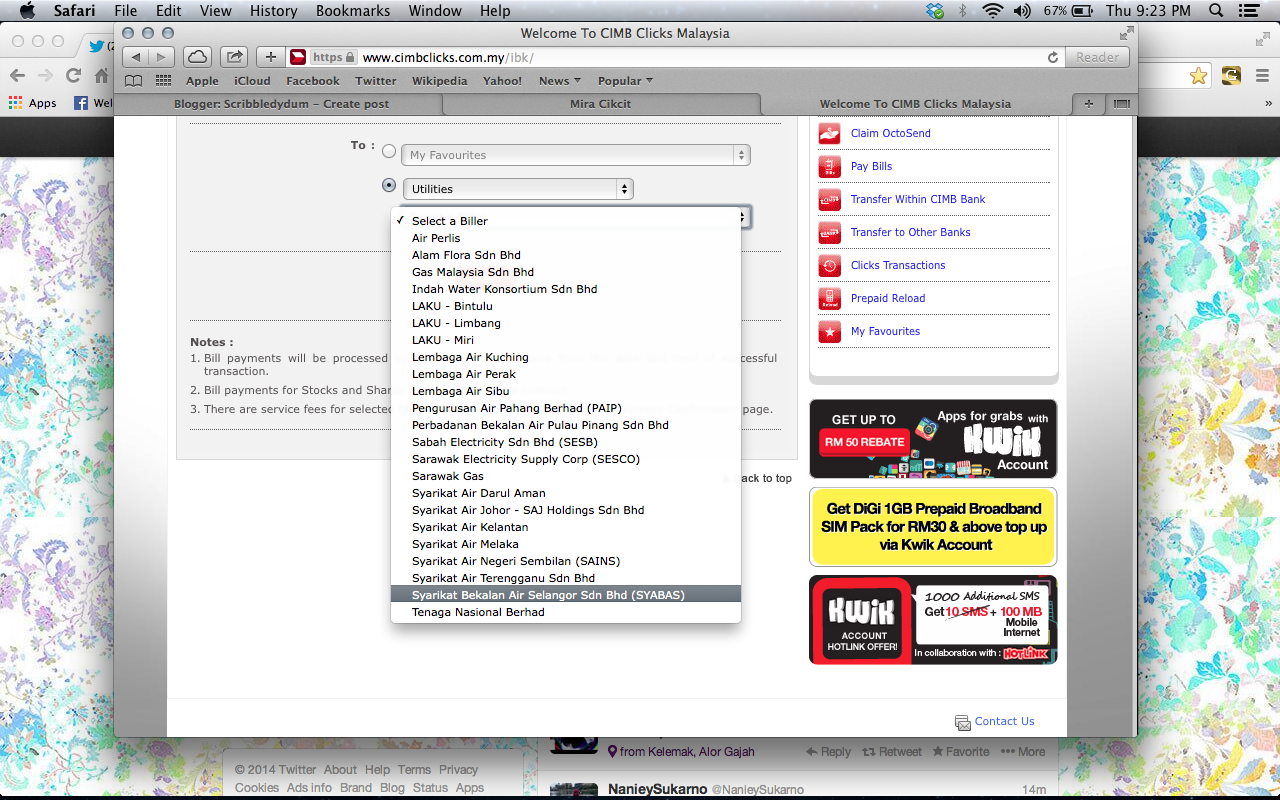Open the Apple menu
Image resolution: width=1280 pixels, height=800 pixels.
pyautogui.click(x=27, y=11)
